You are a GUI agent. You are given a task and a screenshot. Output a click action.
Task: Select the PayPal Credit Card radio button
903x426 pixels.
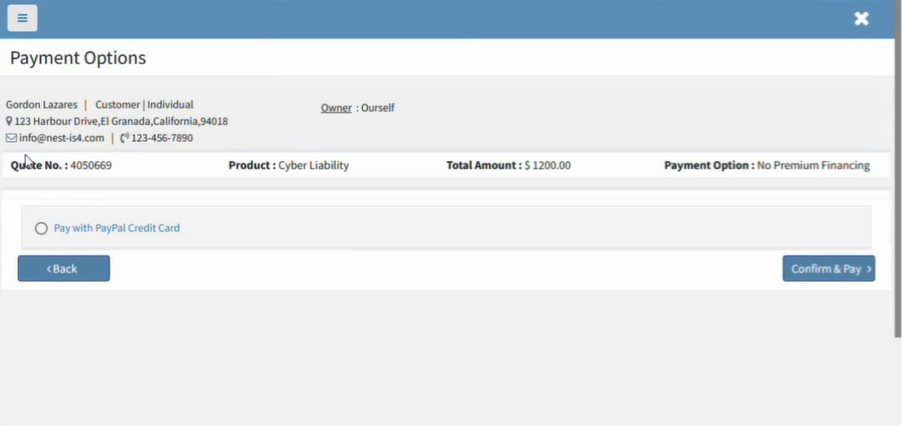pos(41,228)
